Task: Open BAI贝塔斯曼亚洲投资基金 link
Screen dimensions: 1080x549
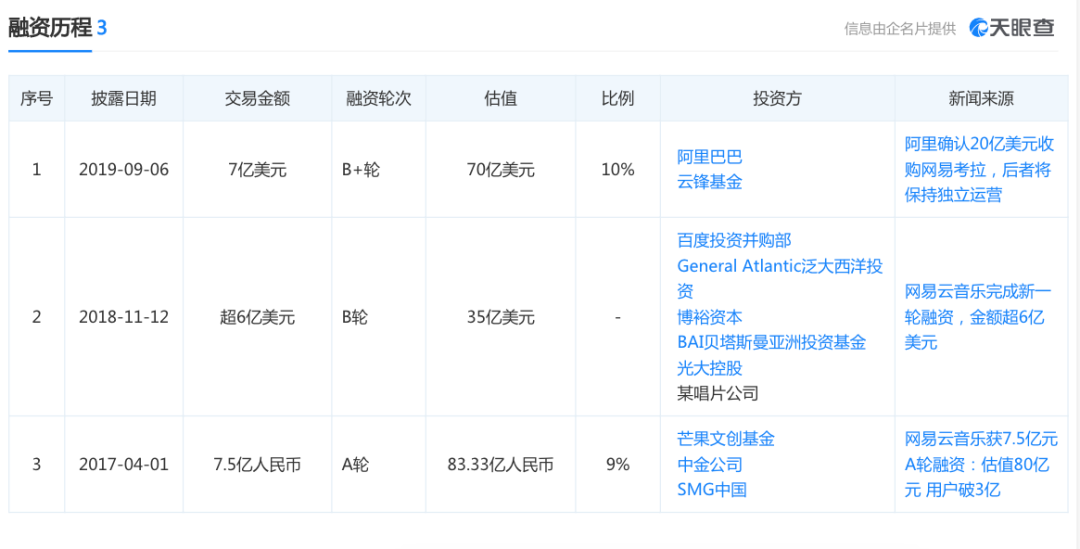Action: click(x=771, y=342)
